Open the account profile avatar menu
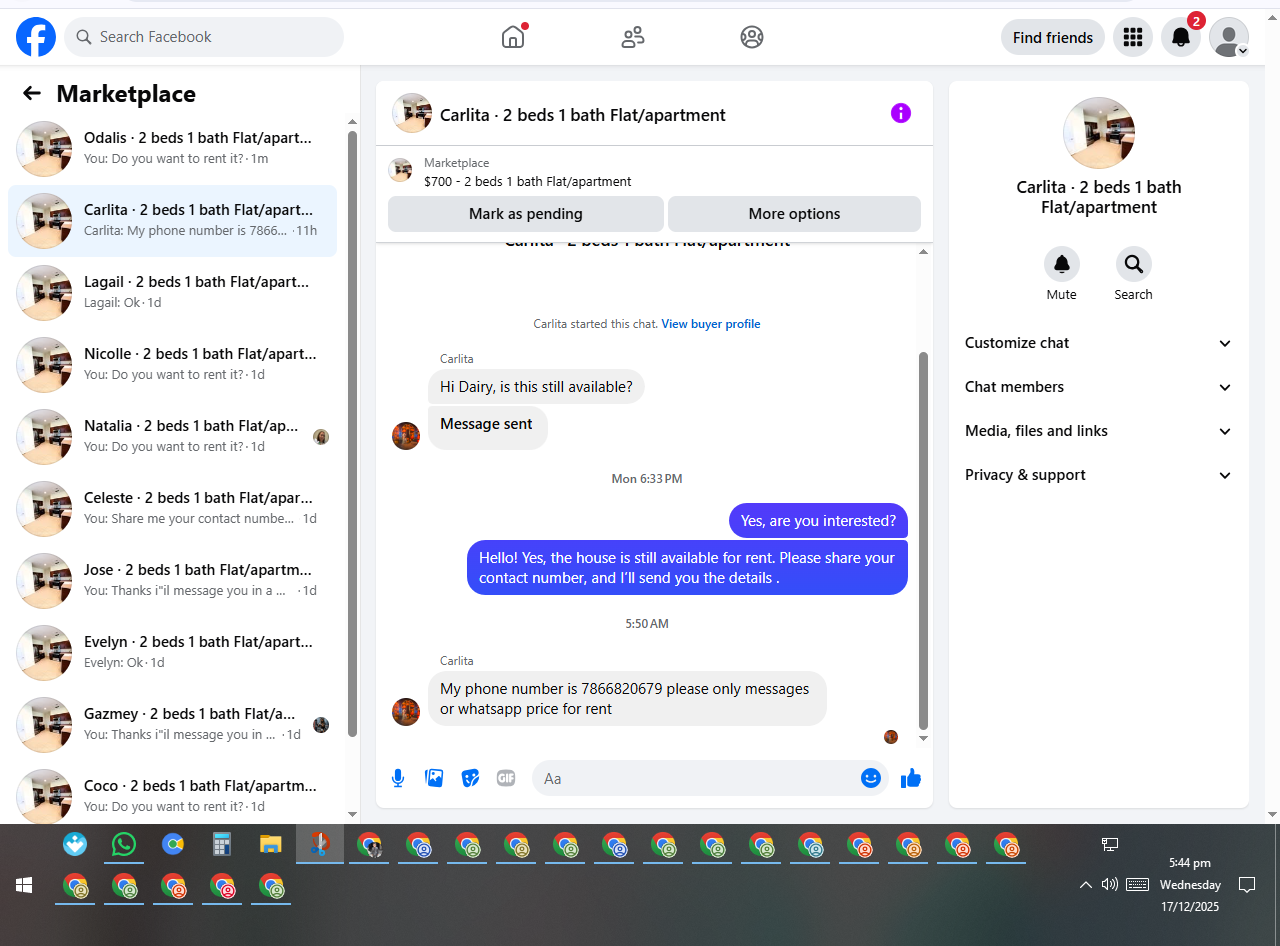The width and height of the screenshot is (1280, 946). click(1229, 37)
